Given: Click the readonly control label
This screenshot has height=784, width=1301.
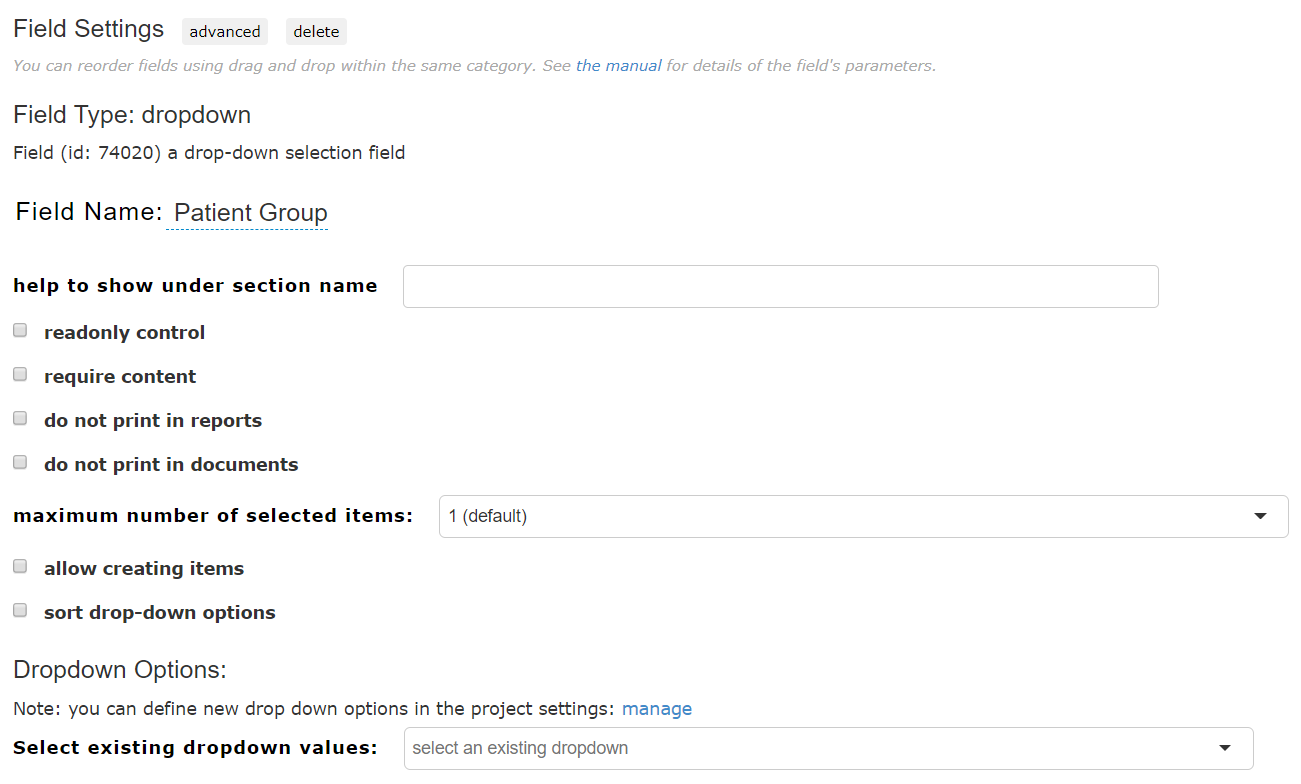Looking at the screenshot, I should point(125,333).
